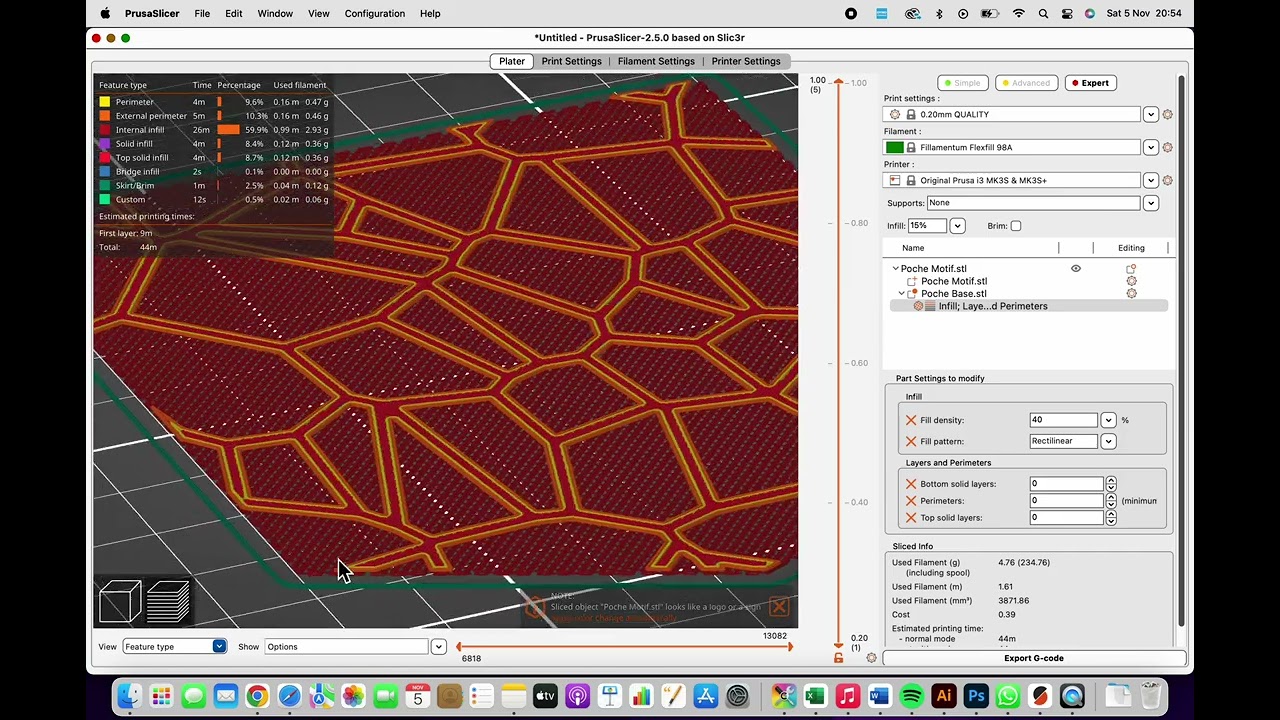The image size is (1280, 720).
Task: Open the Window menu
Action: [275, 14]
